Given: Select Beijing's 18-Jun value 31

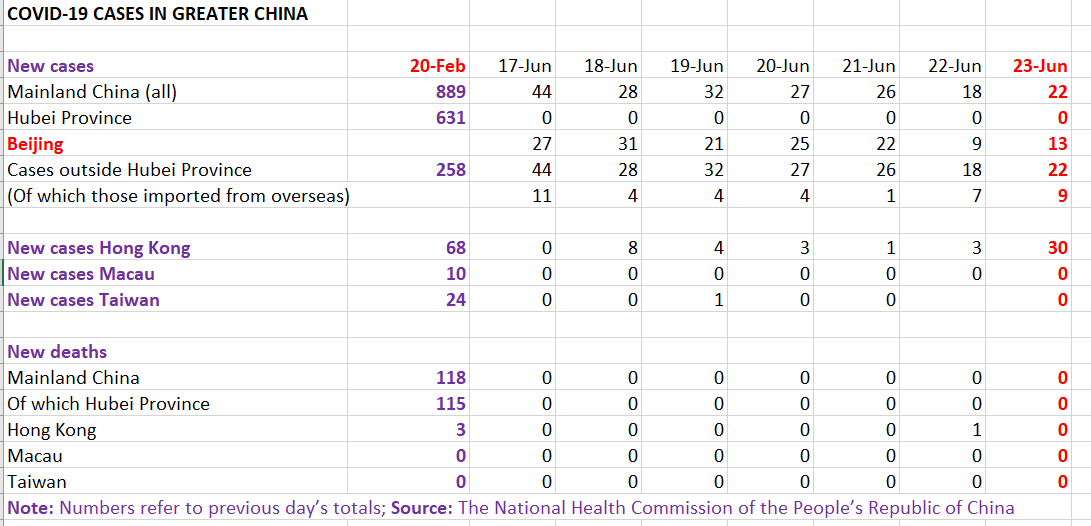Looking at the screenshot, I should click(x=628, y=144).
